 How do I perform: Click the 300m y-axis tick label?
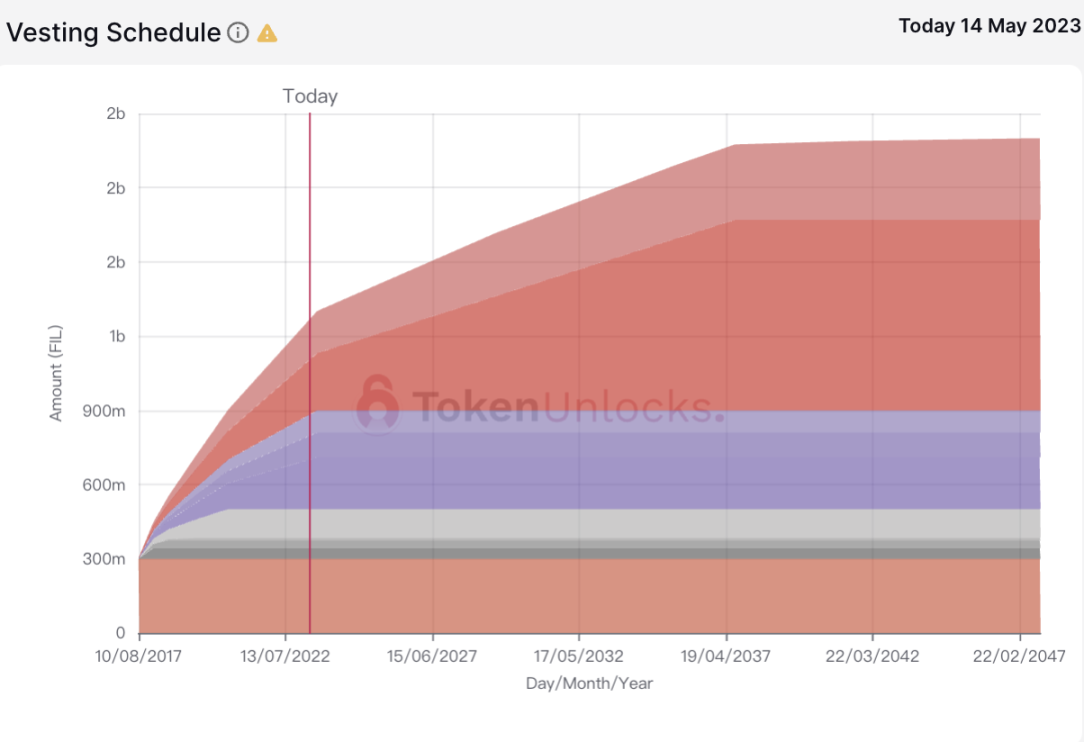104,559
